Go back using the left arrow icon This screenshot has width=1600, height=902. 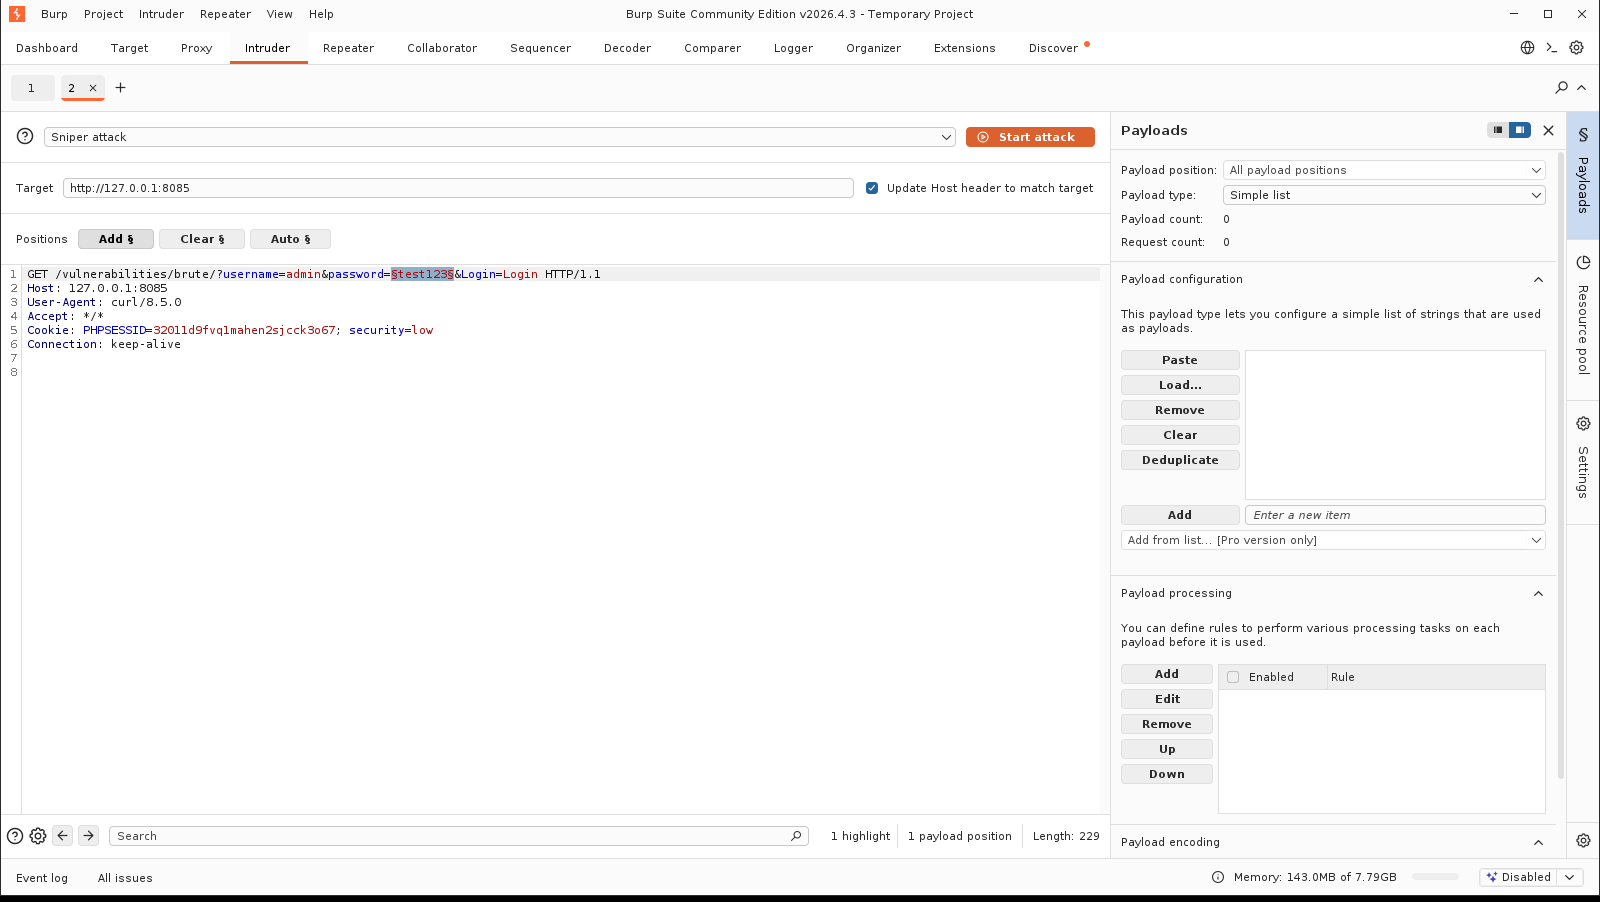(x=63, y=836)
